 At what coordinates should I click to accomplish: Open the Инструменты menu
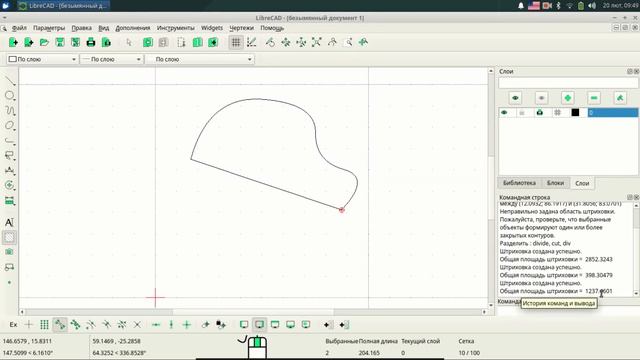176,28
